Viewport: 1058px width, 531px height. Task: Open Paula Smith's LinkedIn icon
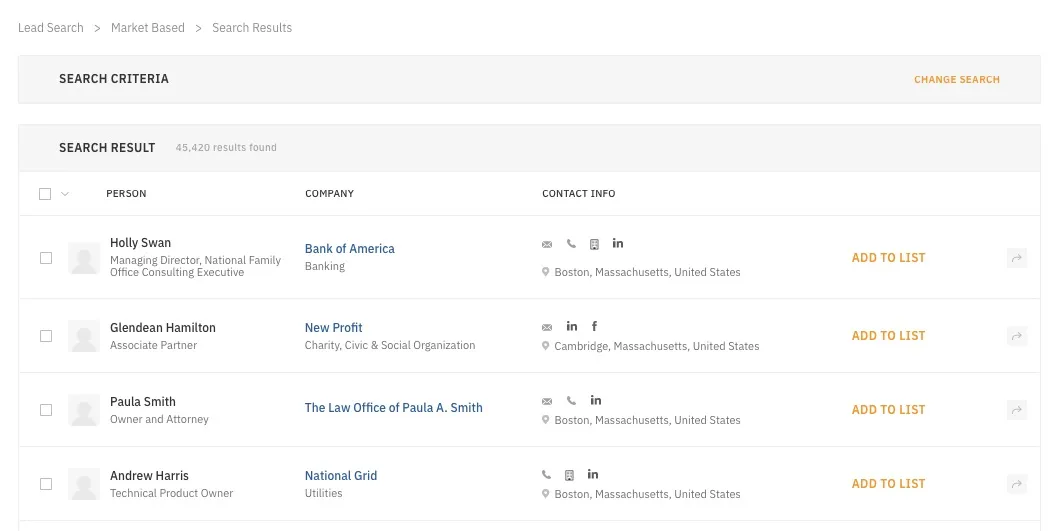[x=596, y=400]
